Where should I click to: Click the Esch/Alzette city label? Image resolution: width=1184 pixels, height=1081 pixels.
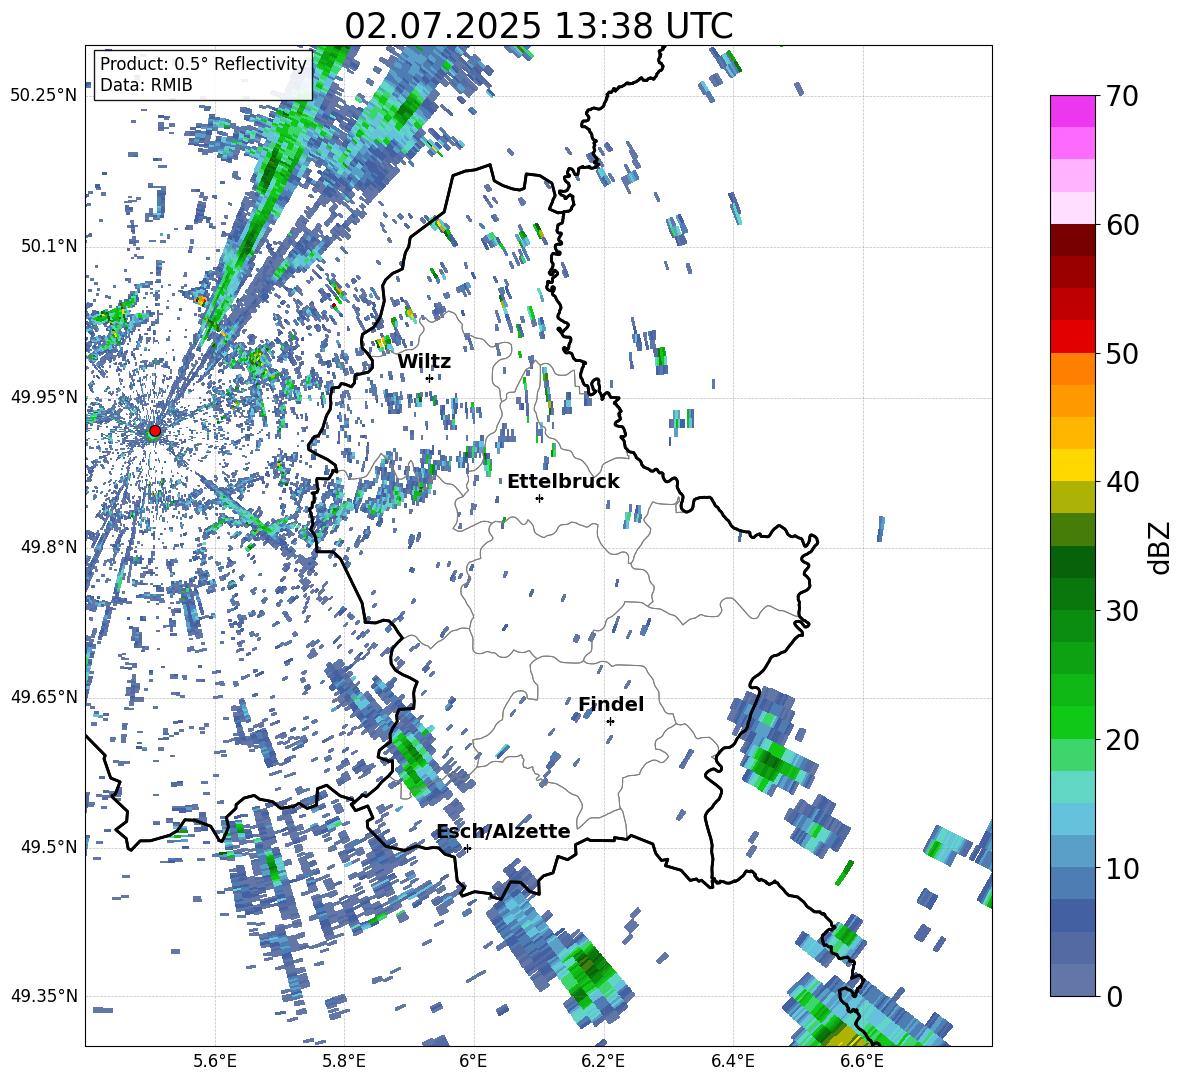(x=504, y=831)
